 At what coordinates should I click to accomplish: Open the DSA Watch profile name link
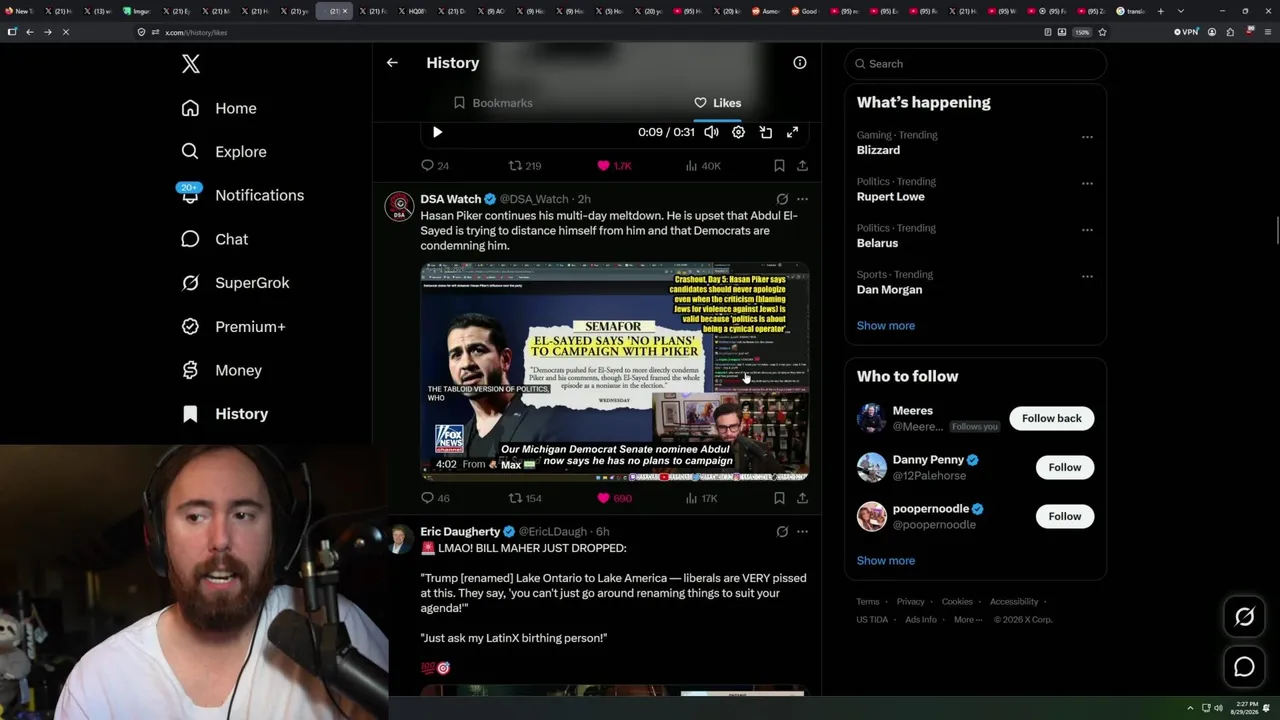(x=451, y=199)
